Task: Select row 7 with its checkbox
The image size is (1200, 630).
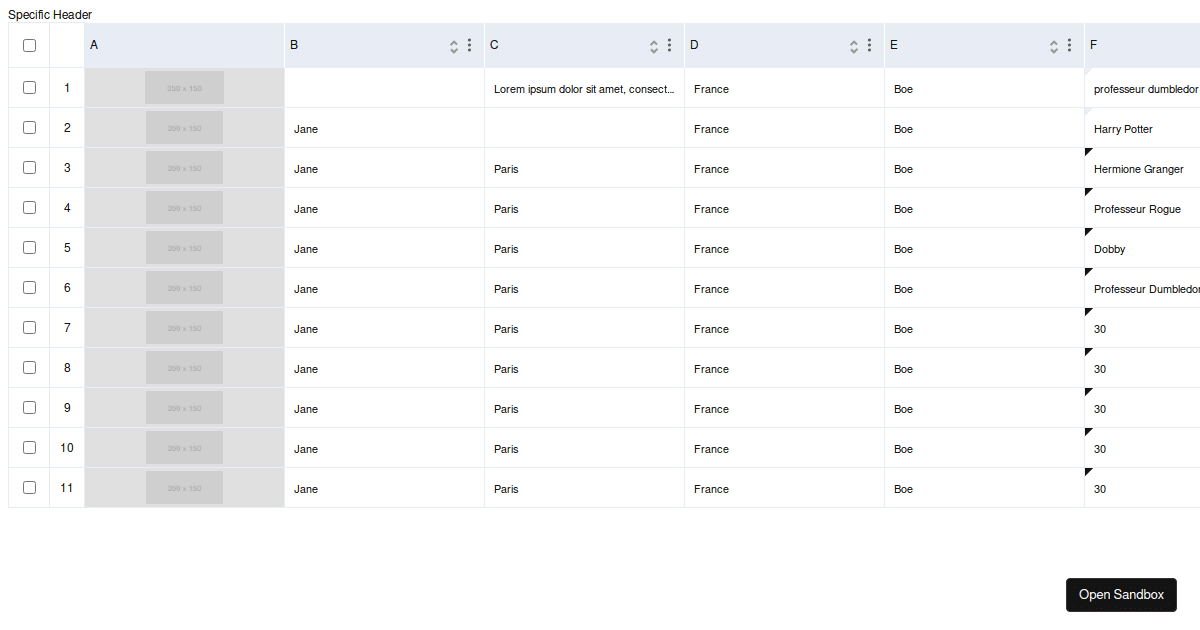Action: pos(29,328)
